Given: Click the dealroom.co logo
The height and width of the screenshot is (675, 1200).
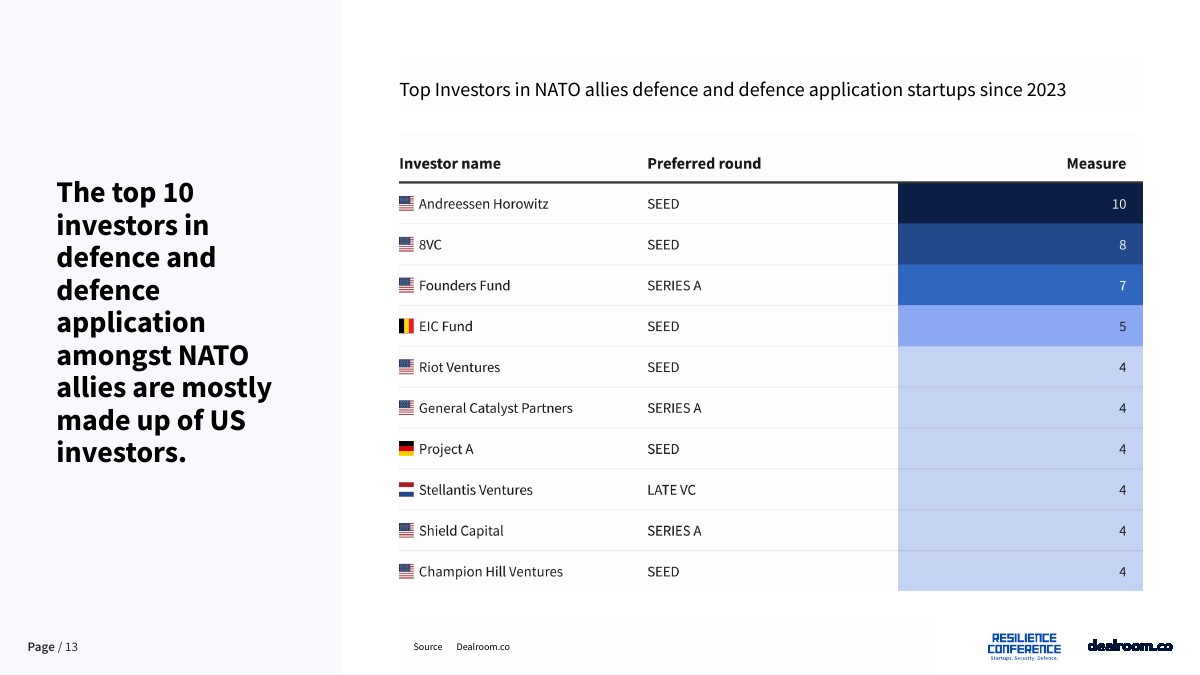Looking at the screenshot, I should 1129,646.
